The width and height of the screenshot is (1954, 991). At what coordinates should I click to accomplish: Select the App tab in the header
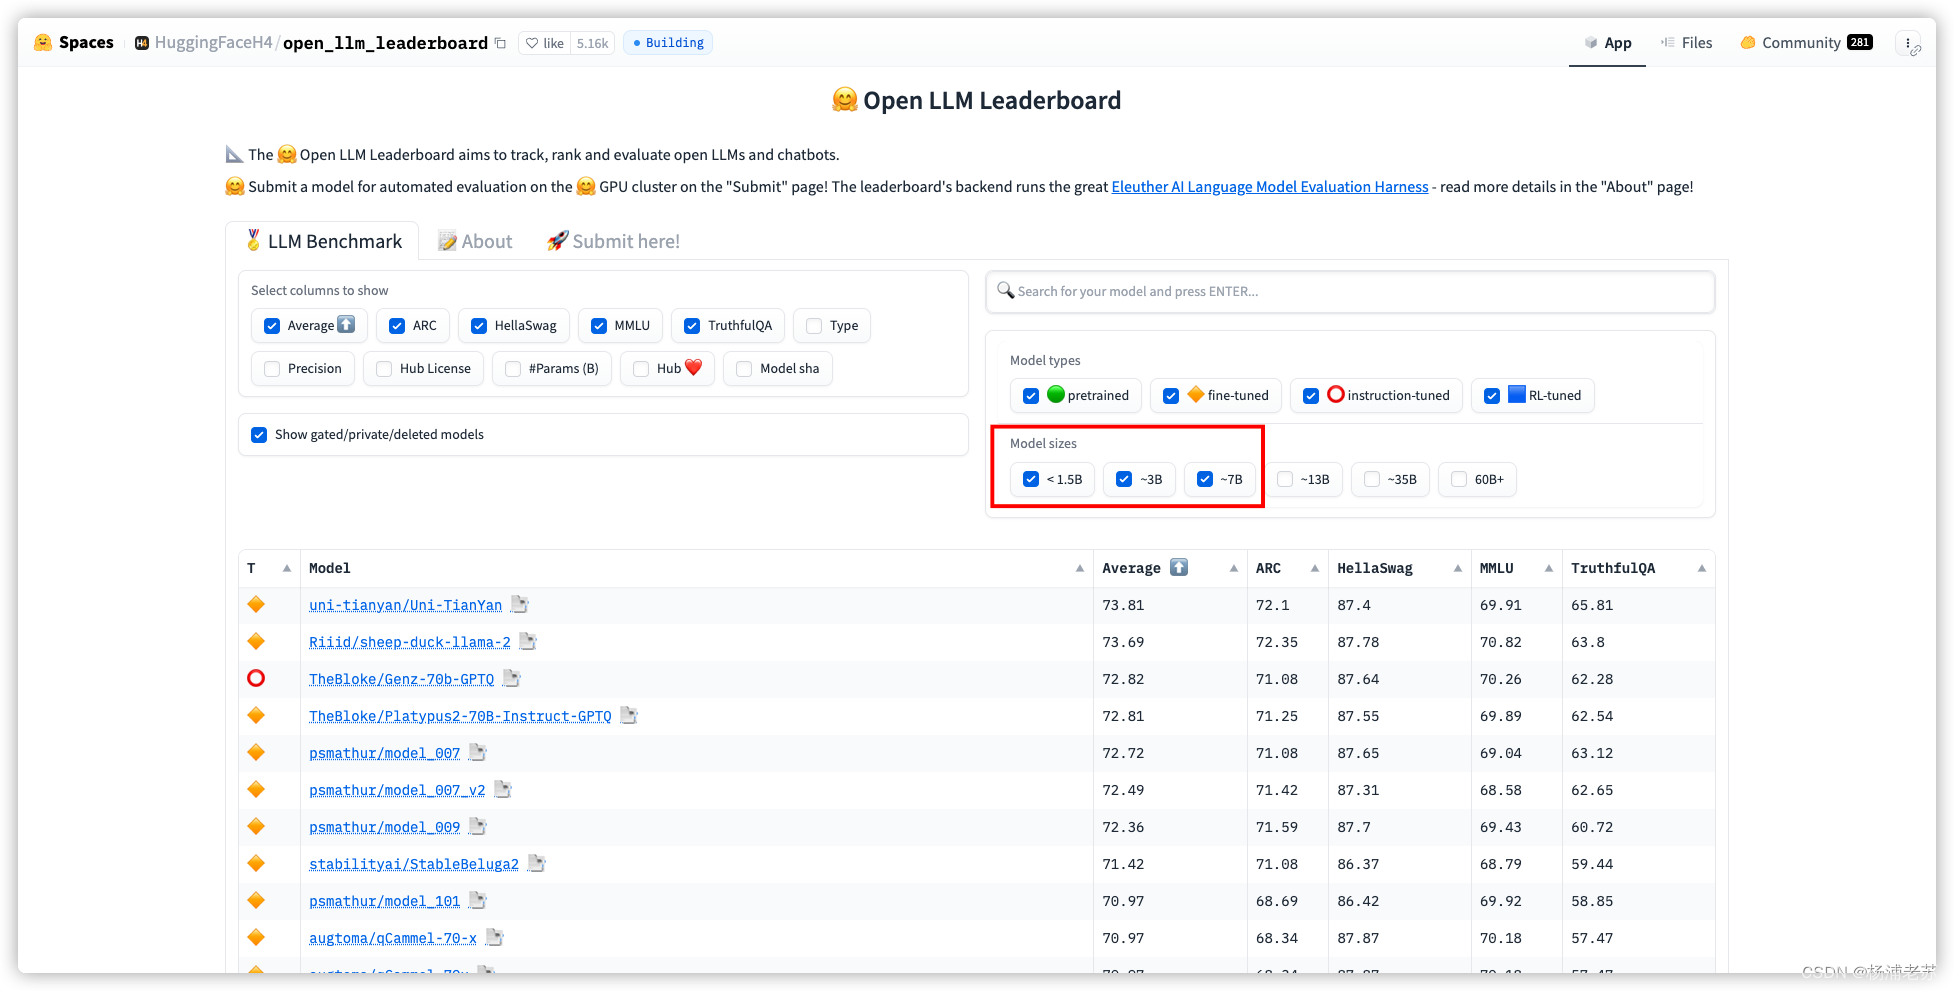(1608, 43)
